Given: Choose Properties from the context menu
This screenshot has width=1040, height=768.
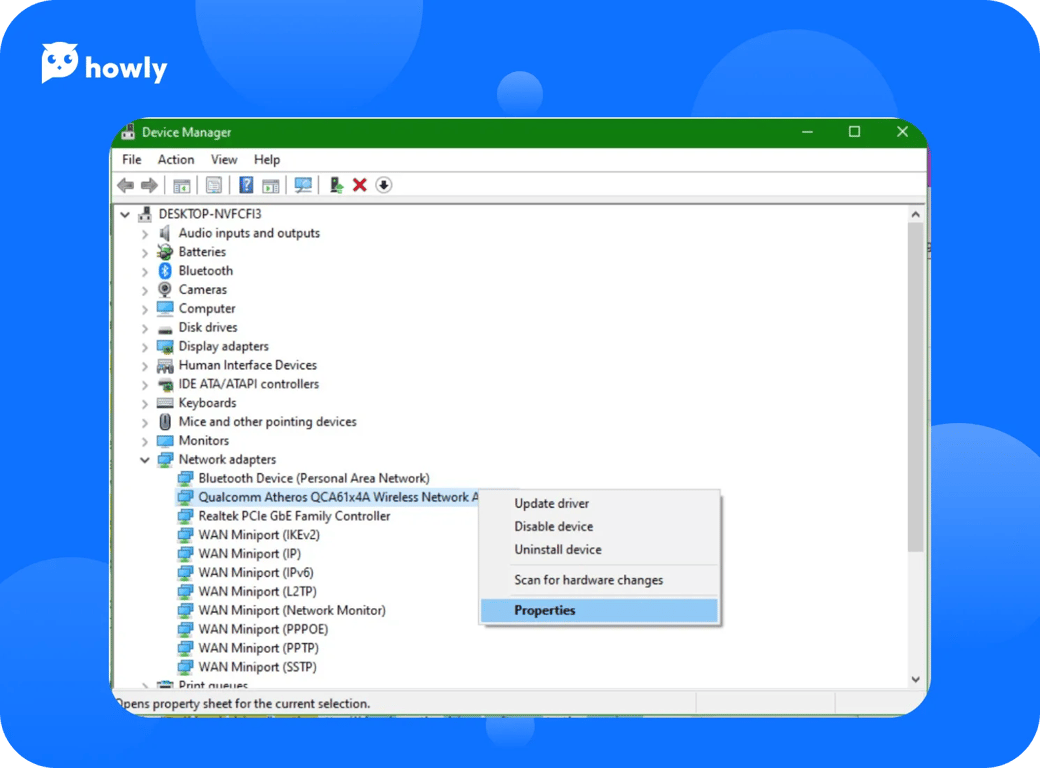Looking at the screenshot, I should pos(545,610).
